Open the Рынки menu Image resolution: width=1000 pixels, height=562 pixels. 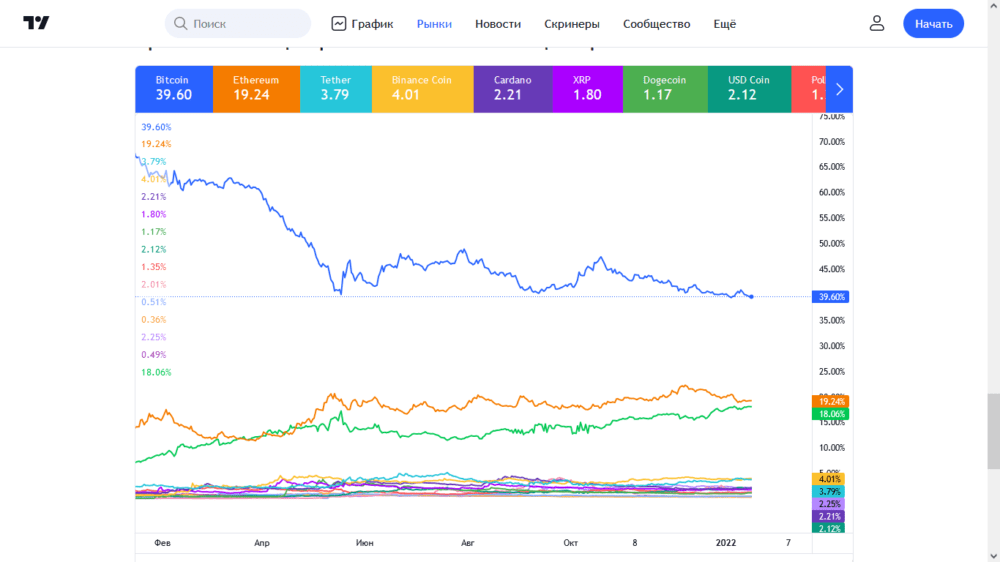(434, 23)
